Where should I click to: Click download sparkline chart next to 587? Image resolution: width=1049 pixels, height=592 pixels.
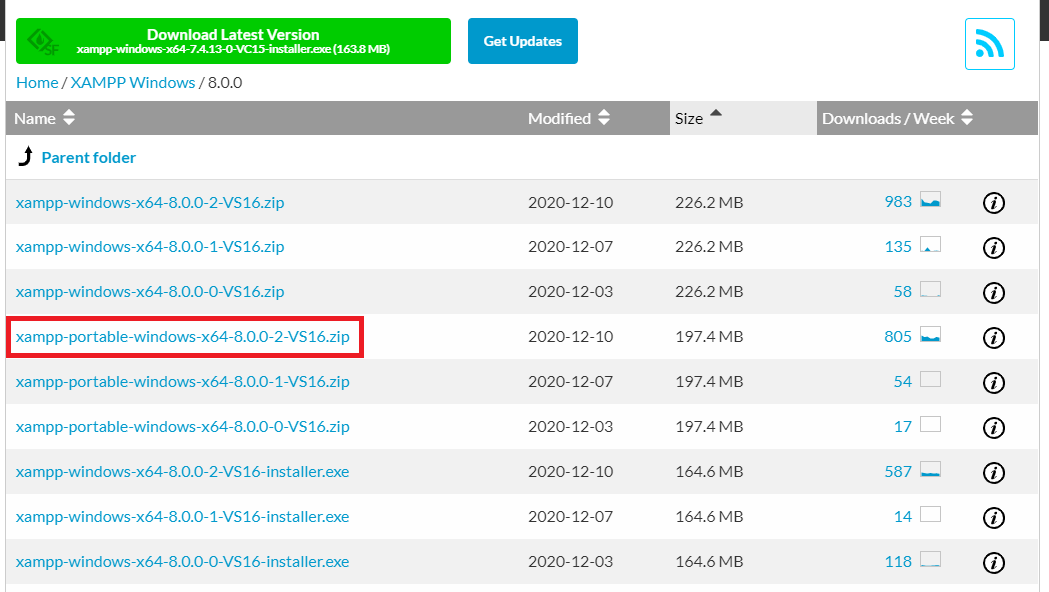pyautogui.click(x=930, y=469)
